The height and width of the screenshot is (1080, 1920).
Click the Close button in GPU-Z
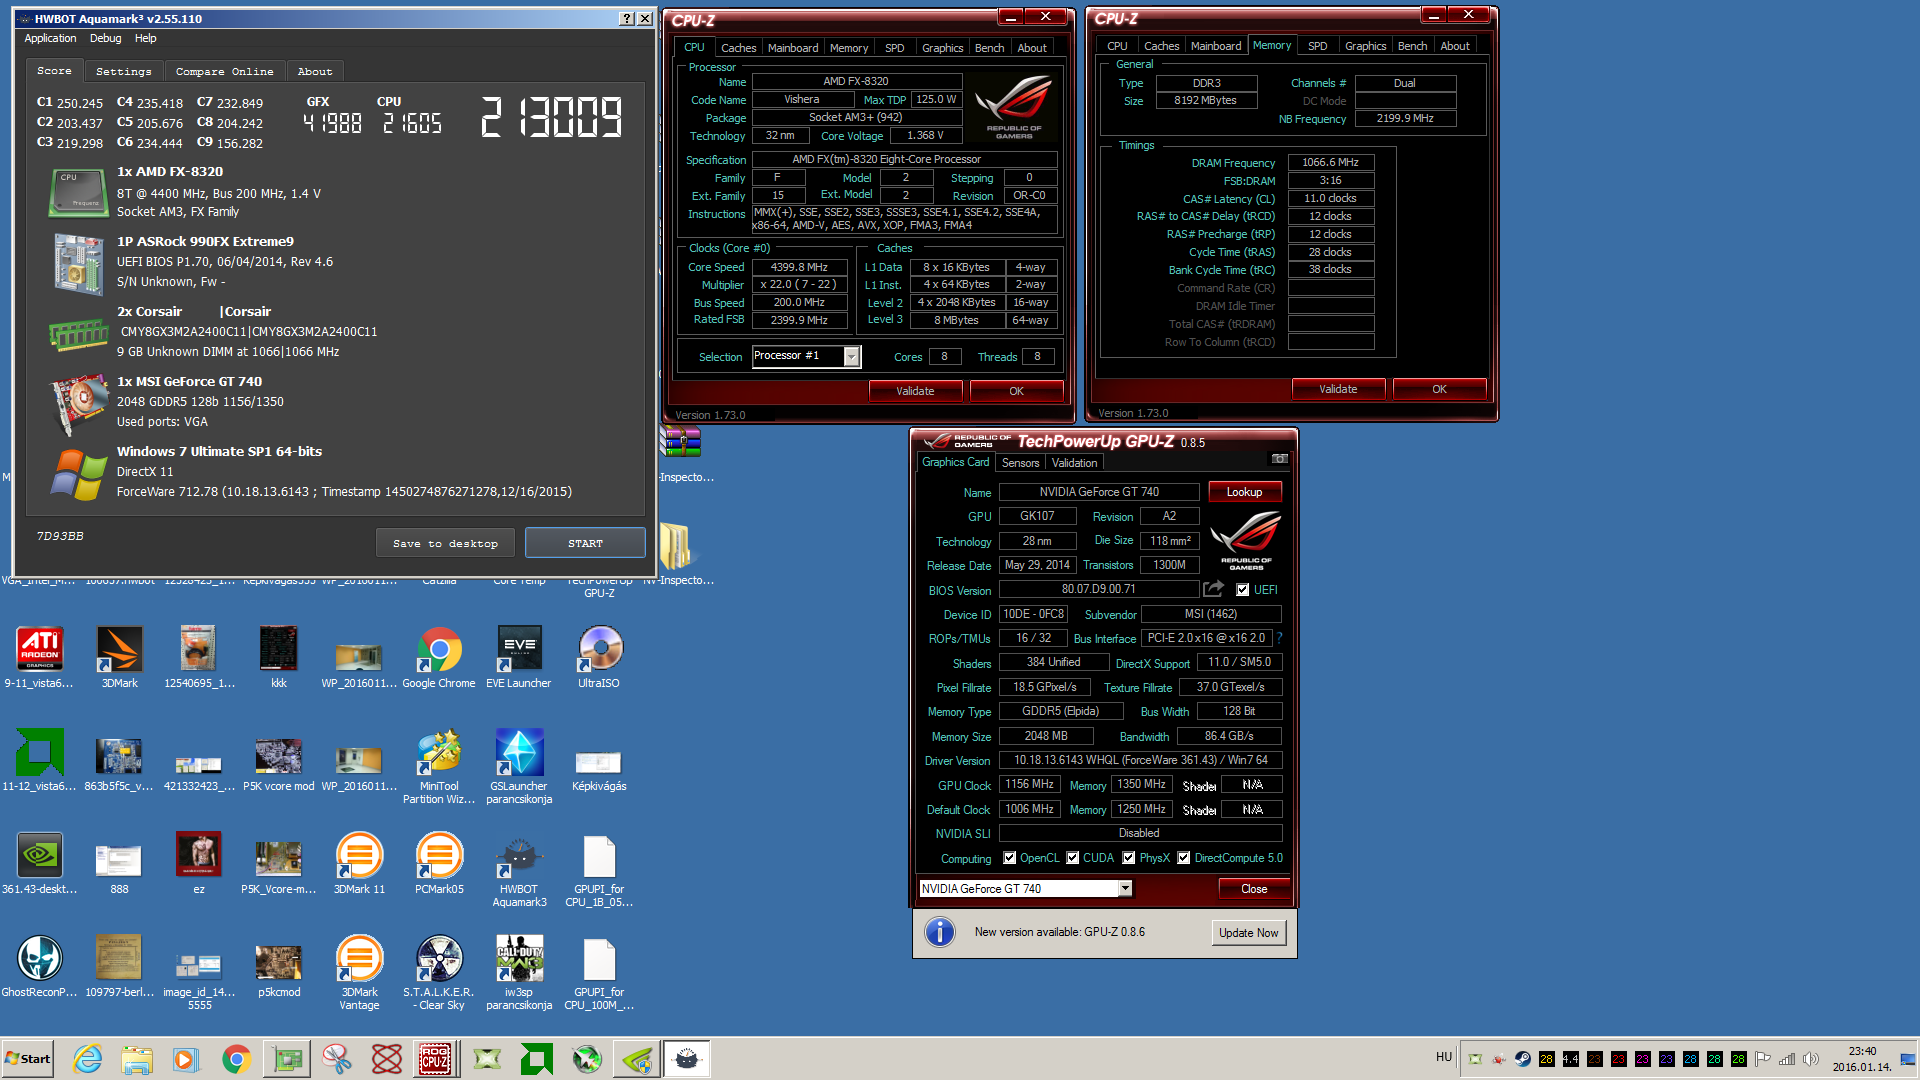pos(1253,889)
